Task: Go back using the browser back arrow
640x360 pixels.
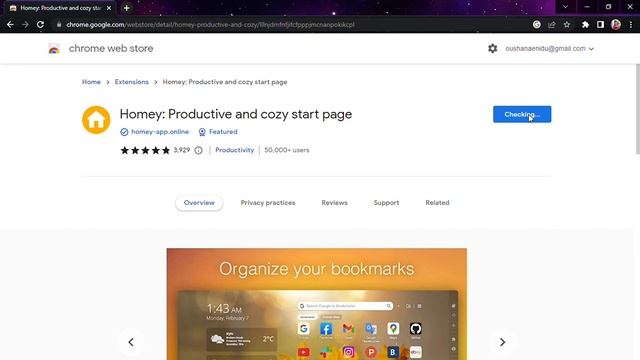Action: [x=10, y=24]
